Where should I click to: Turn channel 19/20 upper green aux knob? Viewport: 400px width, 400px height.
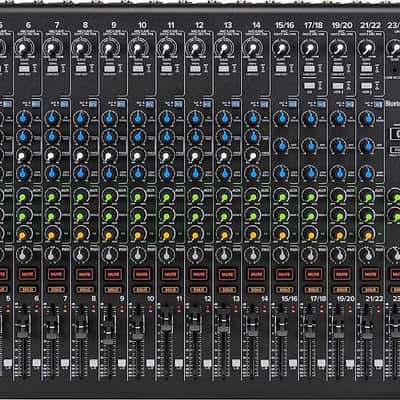pos(339,197)
